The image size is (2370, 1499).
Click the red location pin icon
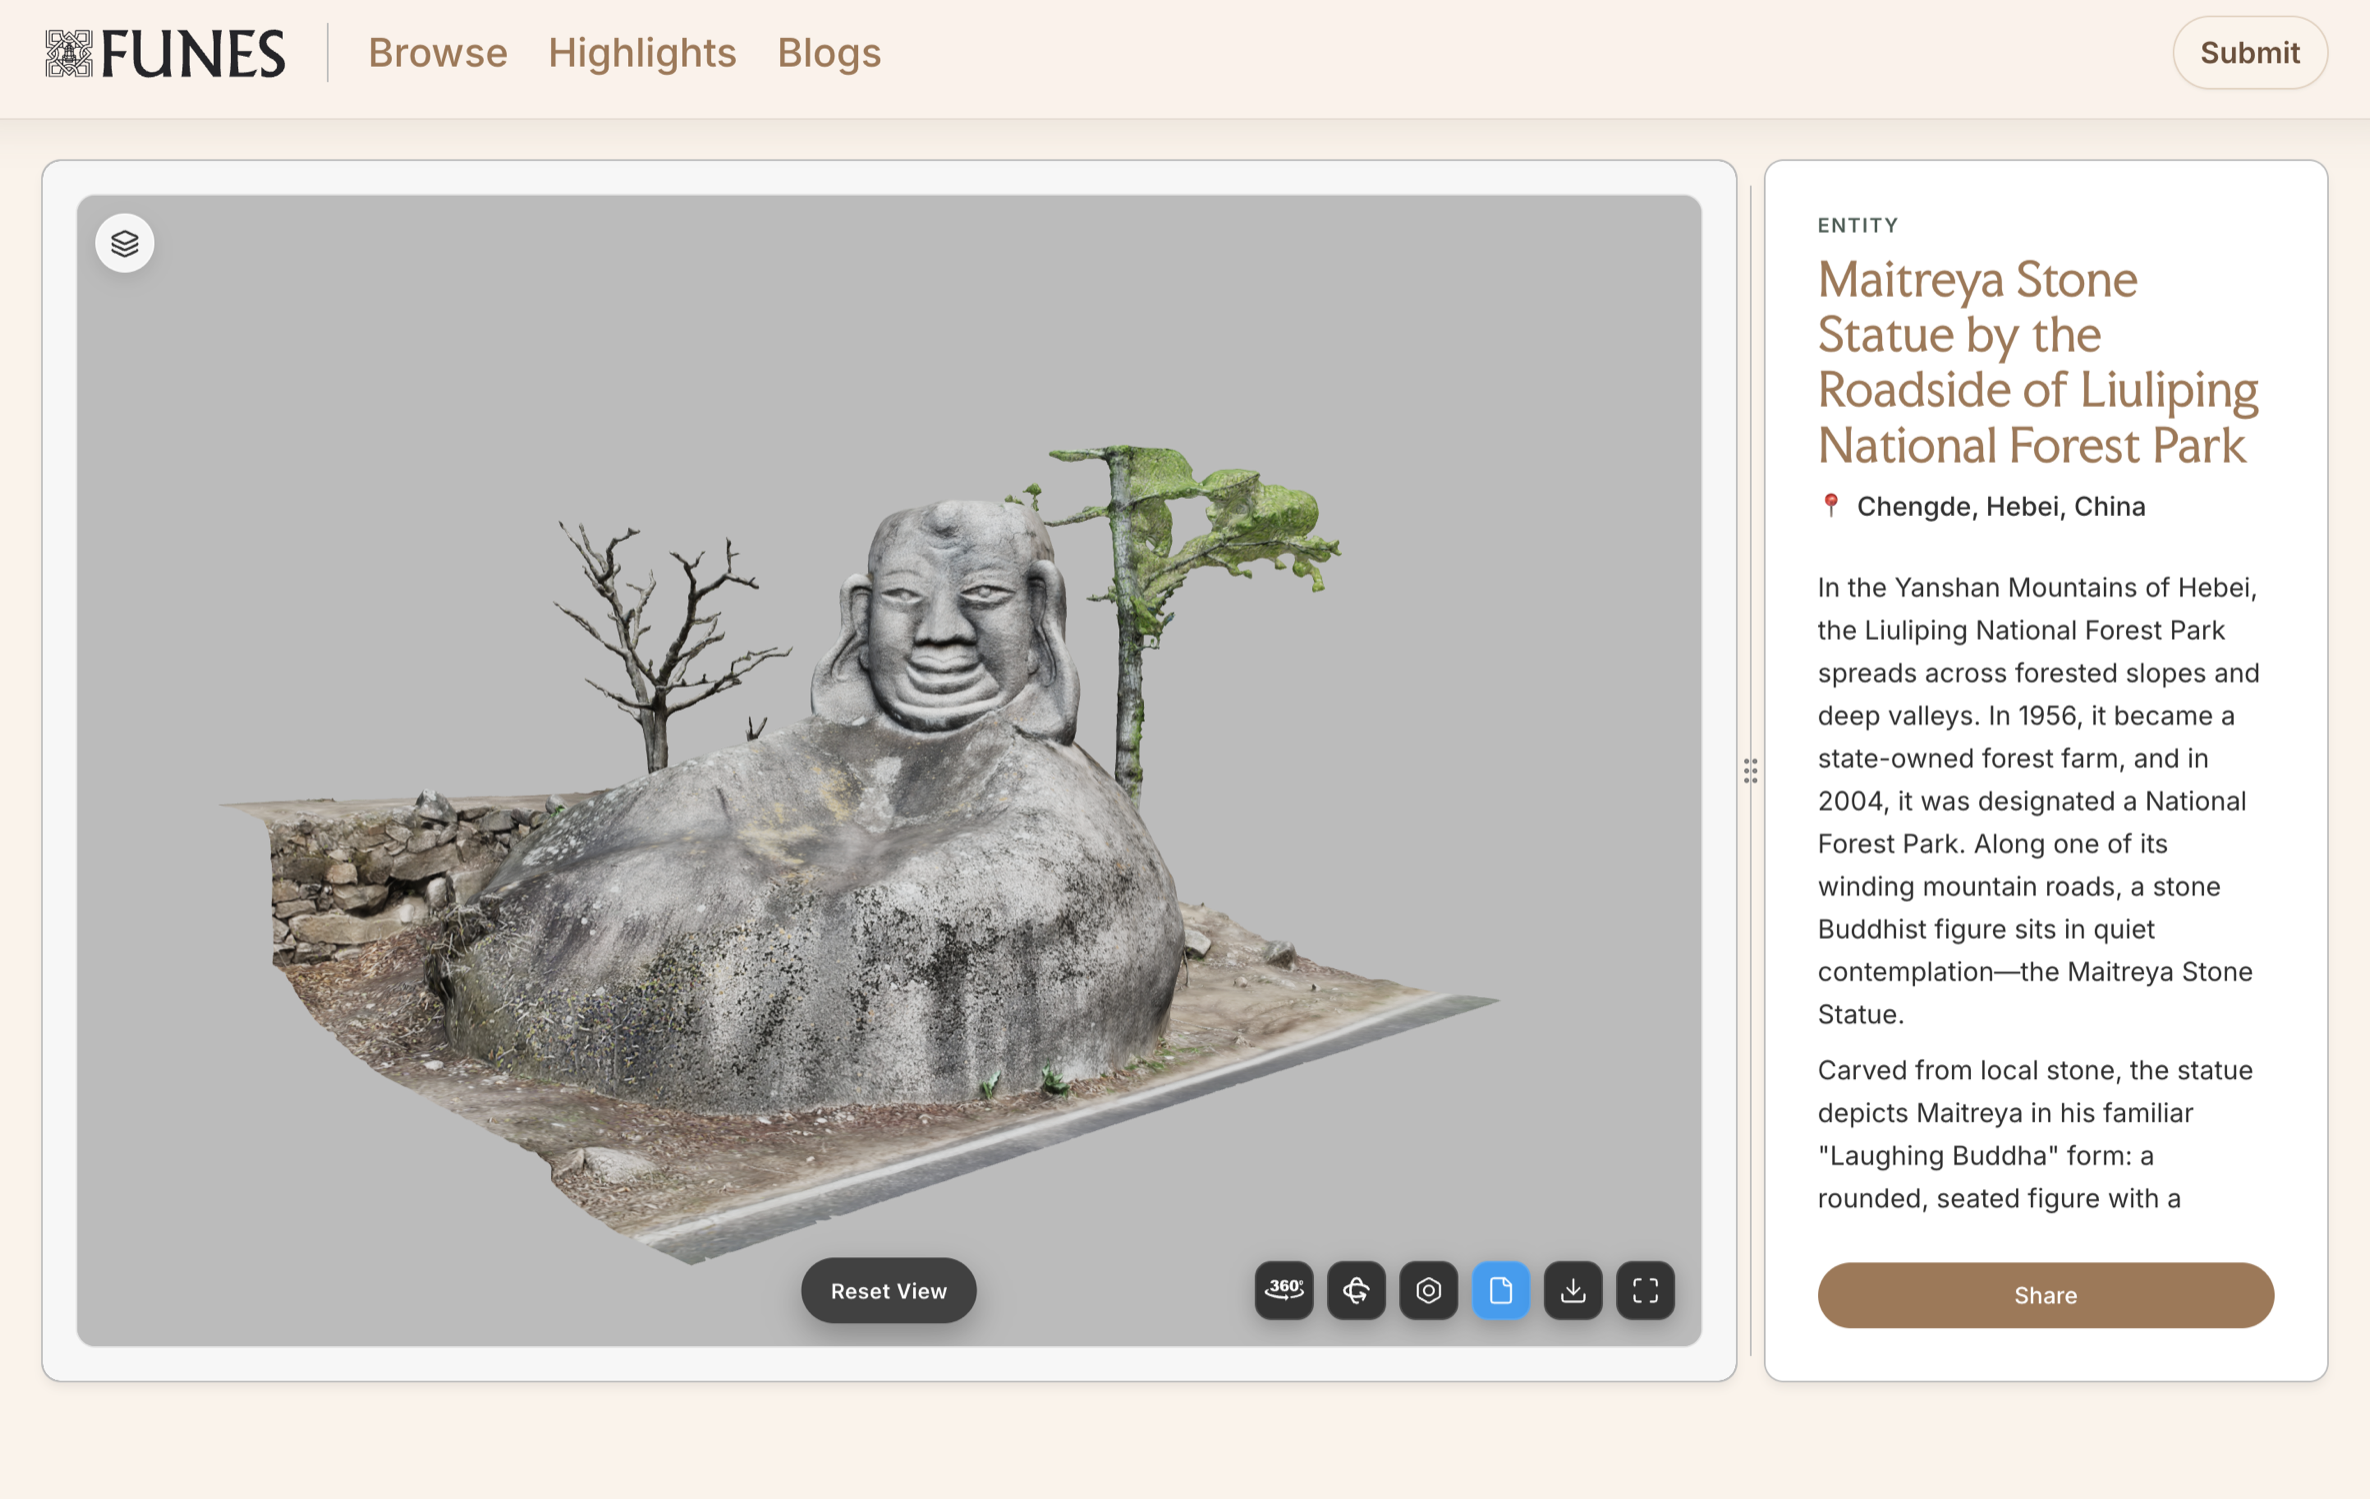tap(1830, 505)
